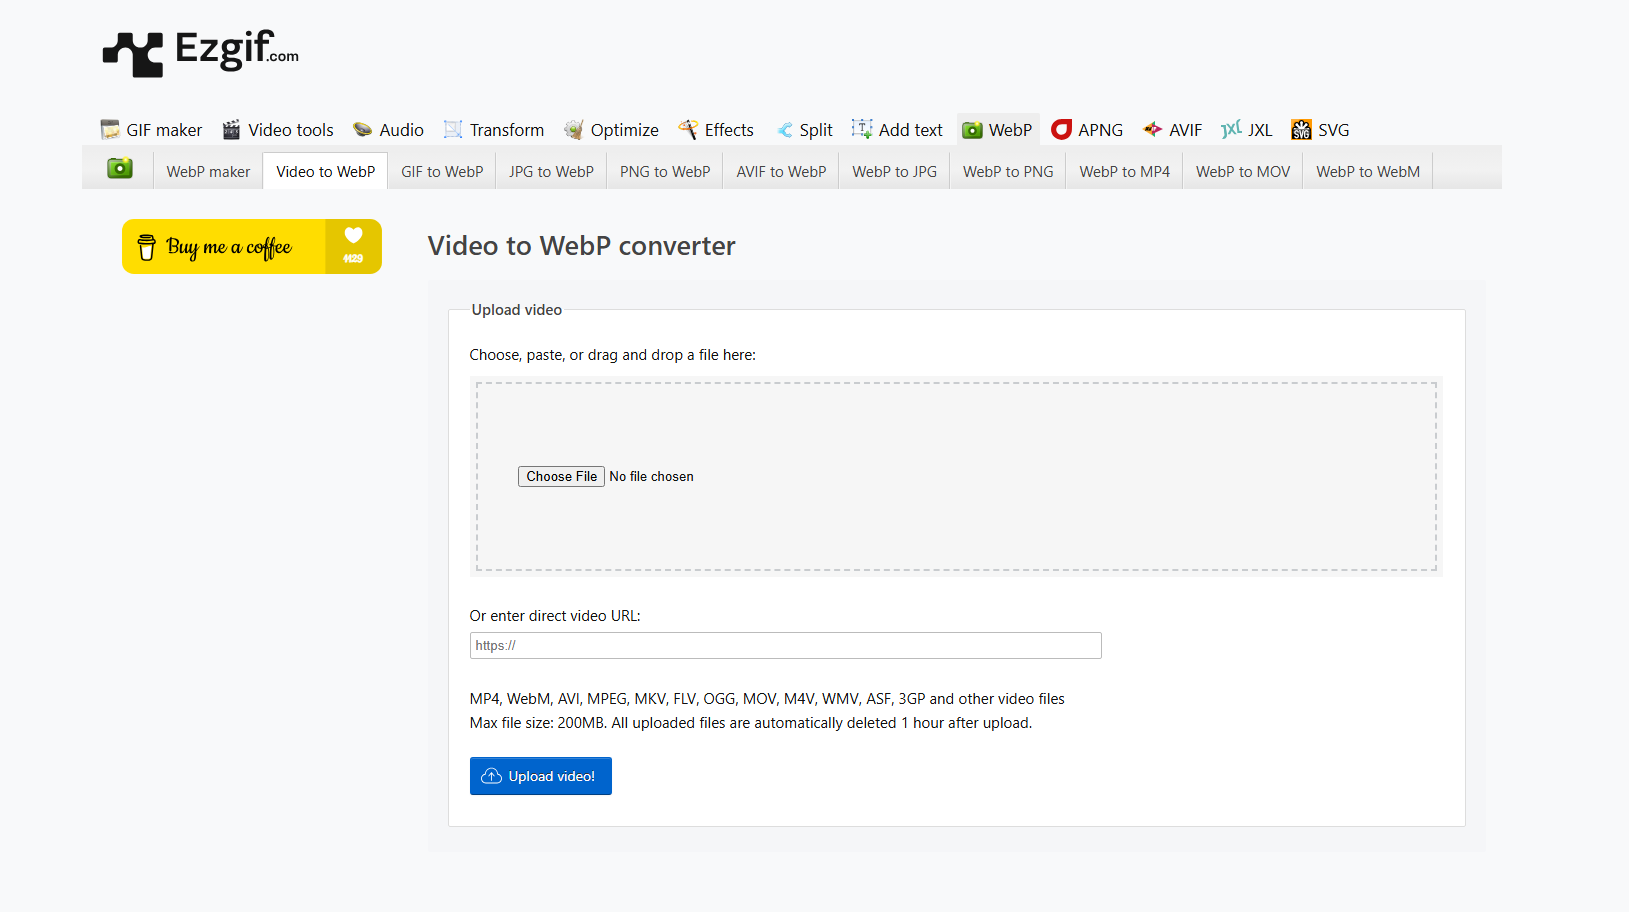The width and height of the screenshot is (1629, 912).
Task: Select the Audio tools icon
Action: [362, 130]
